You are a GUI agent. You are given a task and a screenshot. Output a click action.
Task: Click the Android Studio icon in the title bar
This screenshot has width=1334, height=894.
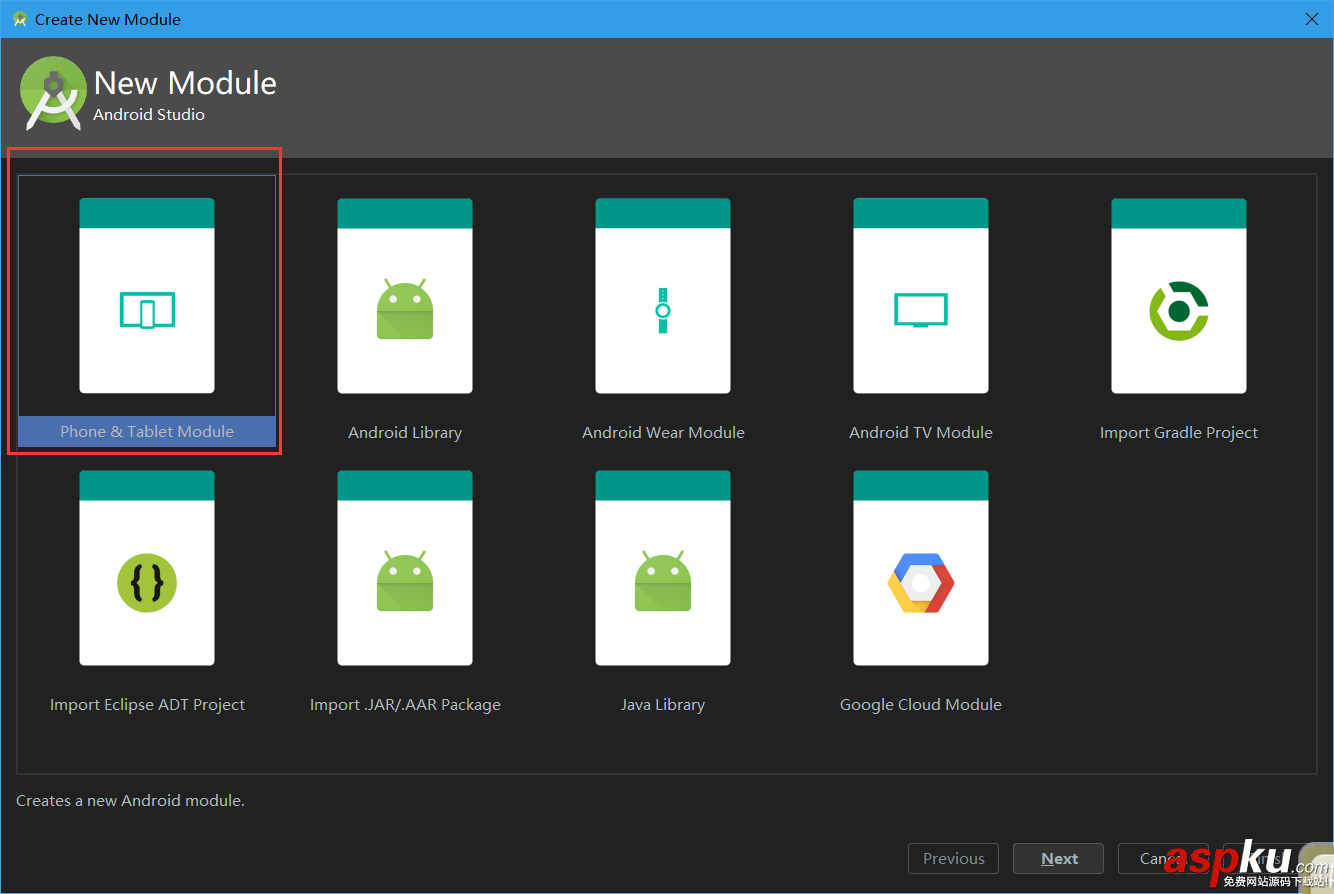point(21,19)
